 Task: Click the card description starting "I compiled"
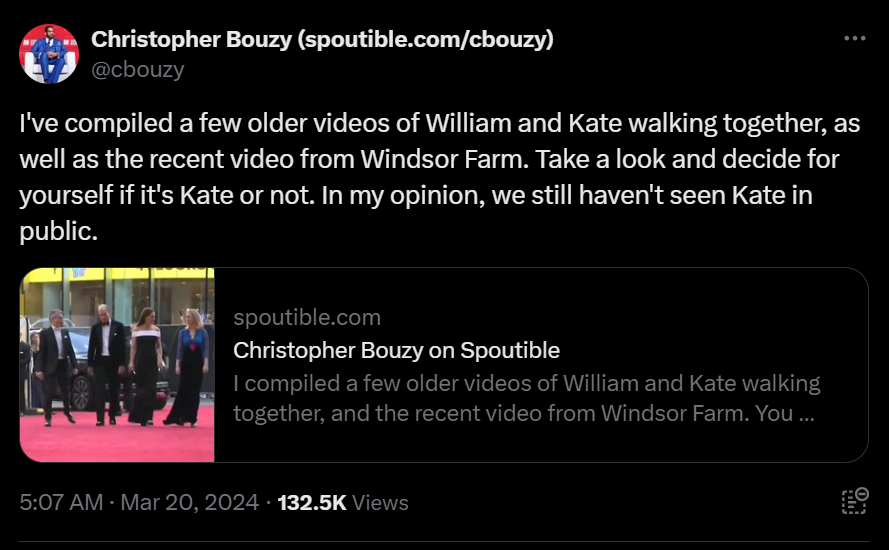click(x=525, y=398)
